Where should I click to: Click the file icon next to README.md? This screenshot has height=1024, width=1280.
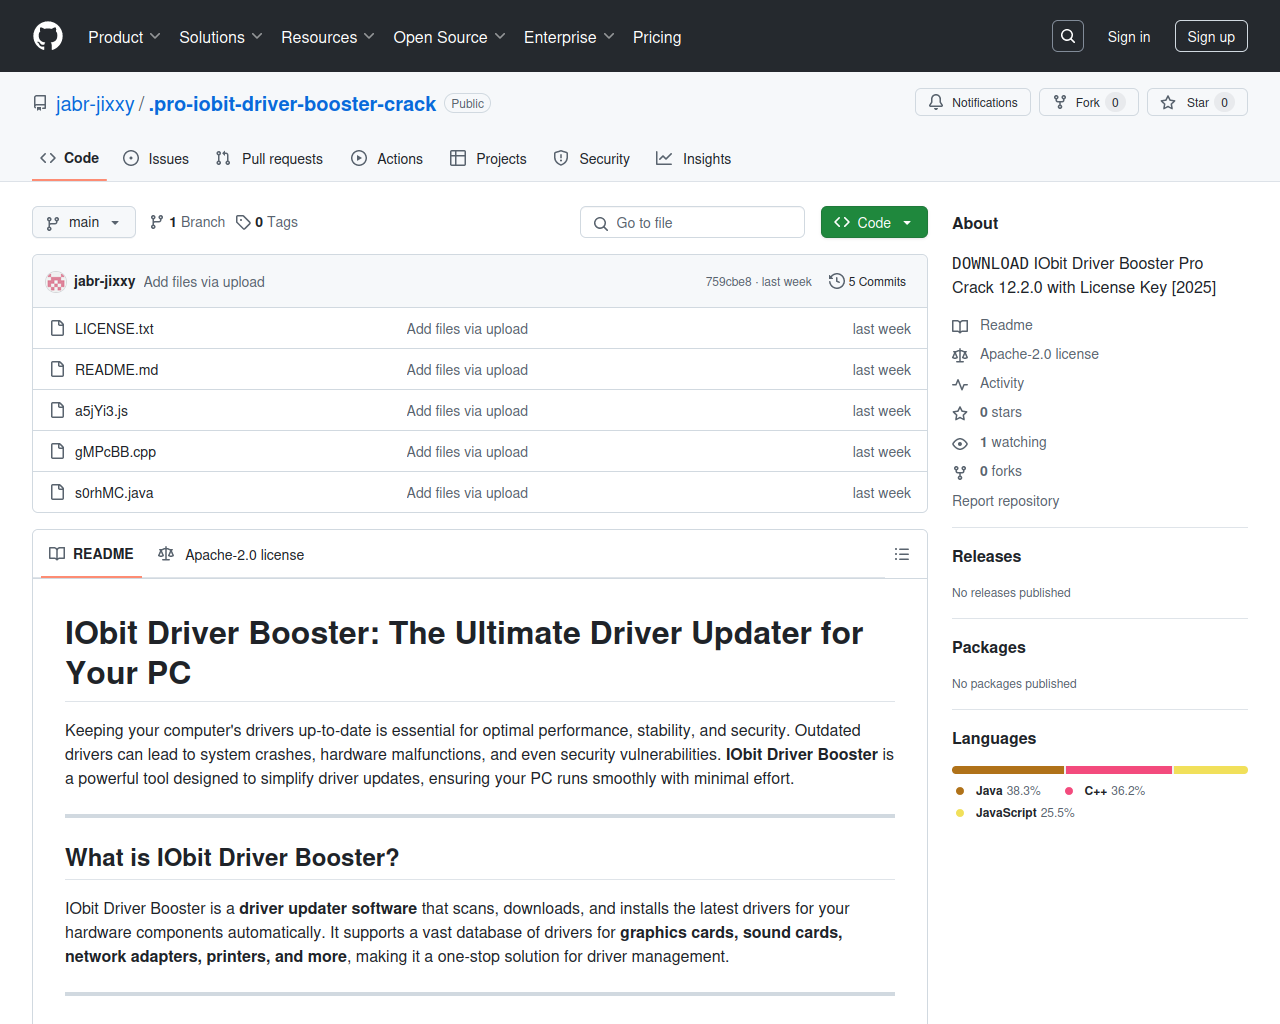click(58, 369)
